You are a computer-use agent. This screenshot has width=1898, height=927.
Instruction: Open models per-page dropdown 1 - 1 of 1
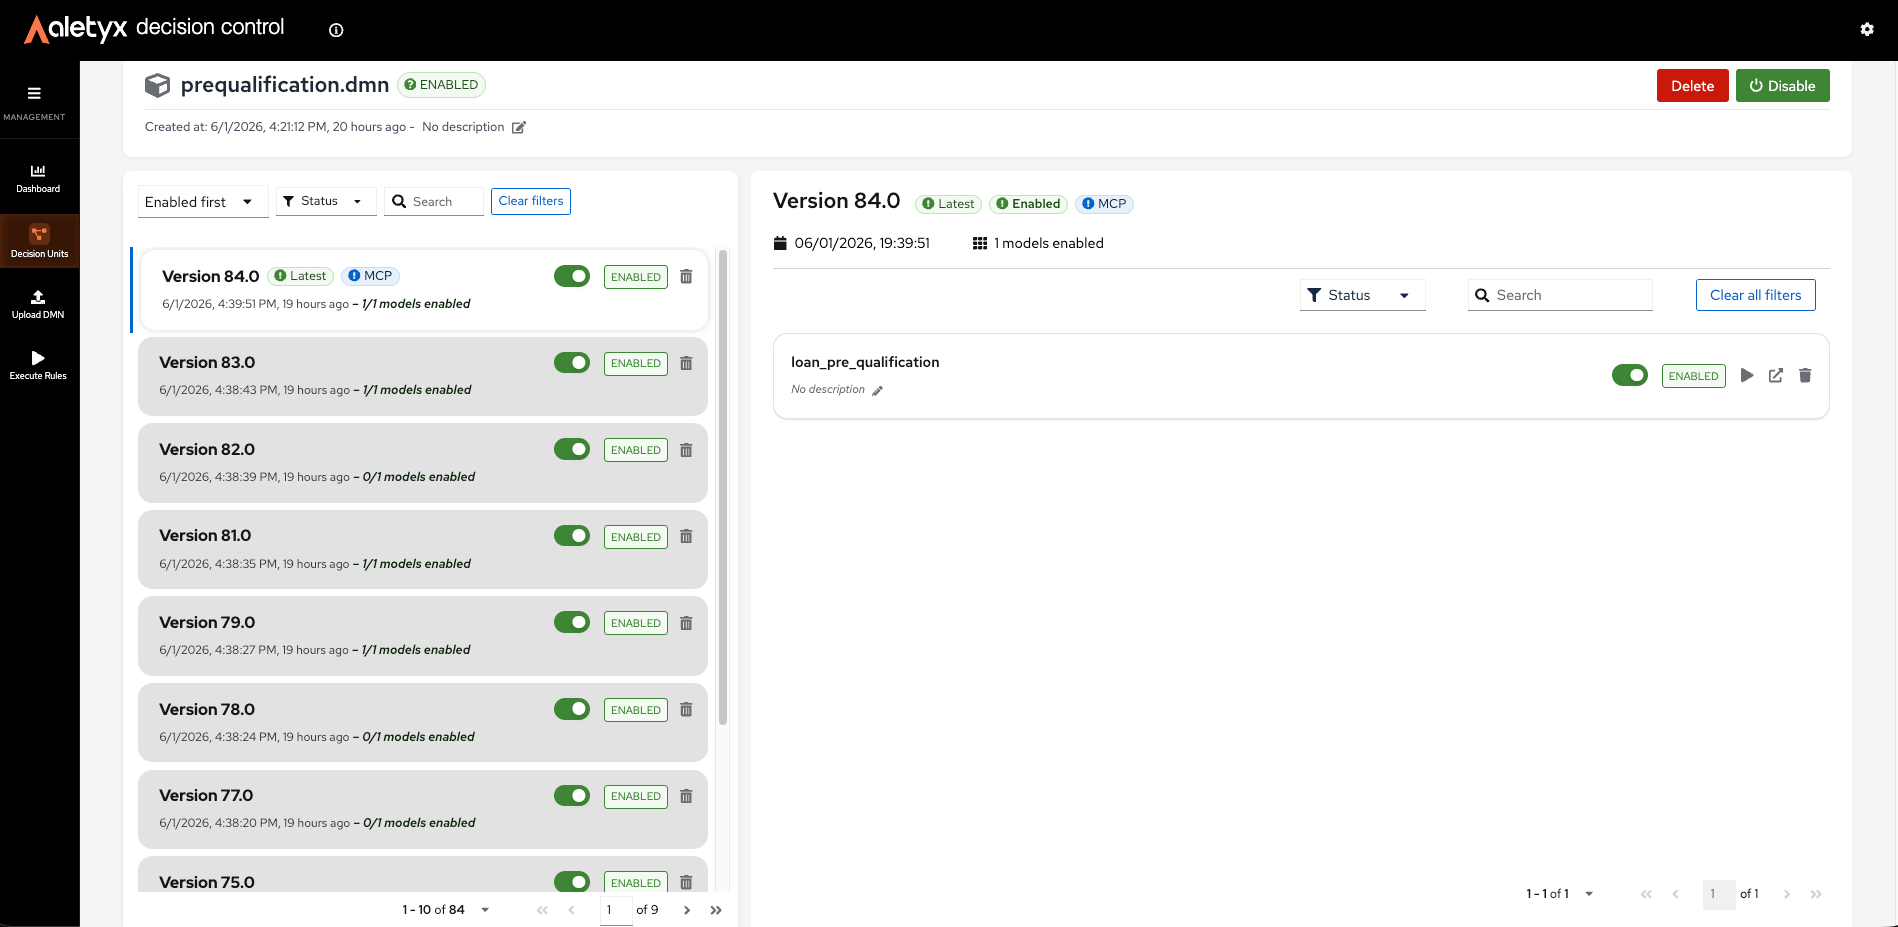[1559, 894]
